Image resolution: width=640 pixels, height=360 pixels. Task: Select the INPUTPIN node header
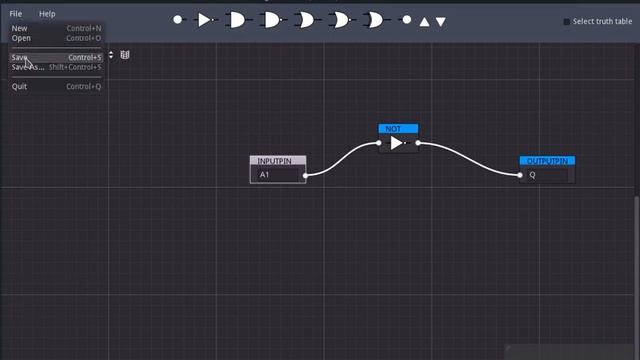pyautogui.click(x=278, y=161)
